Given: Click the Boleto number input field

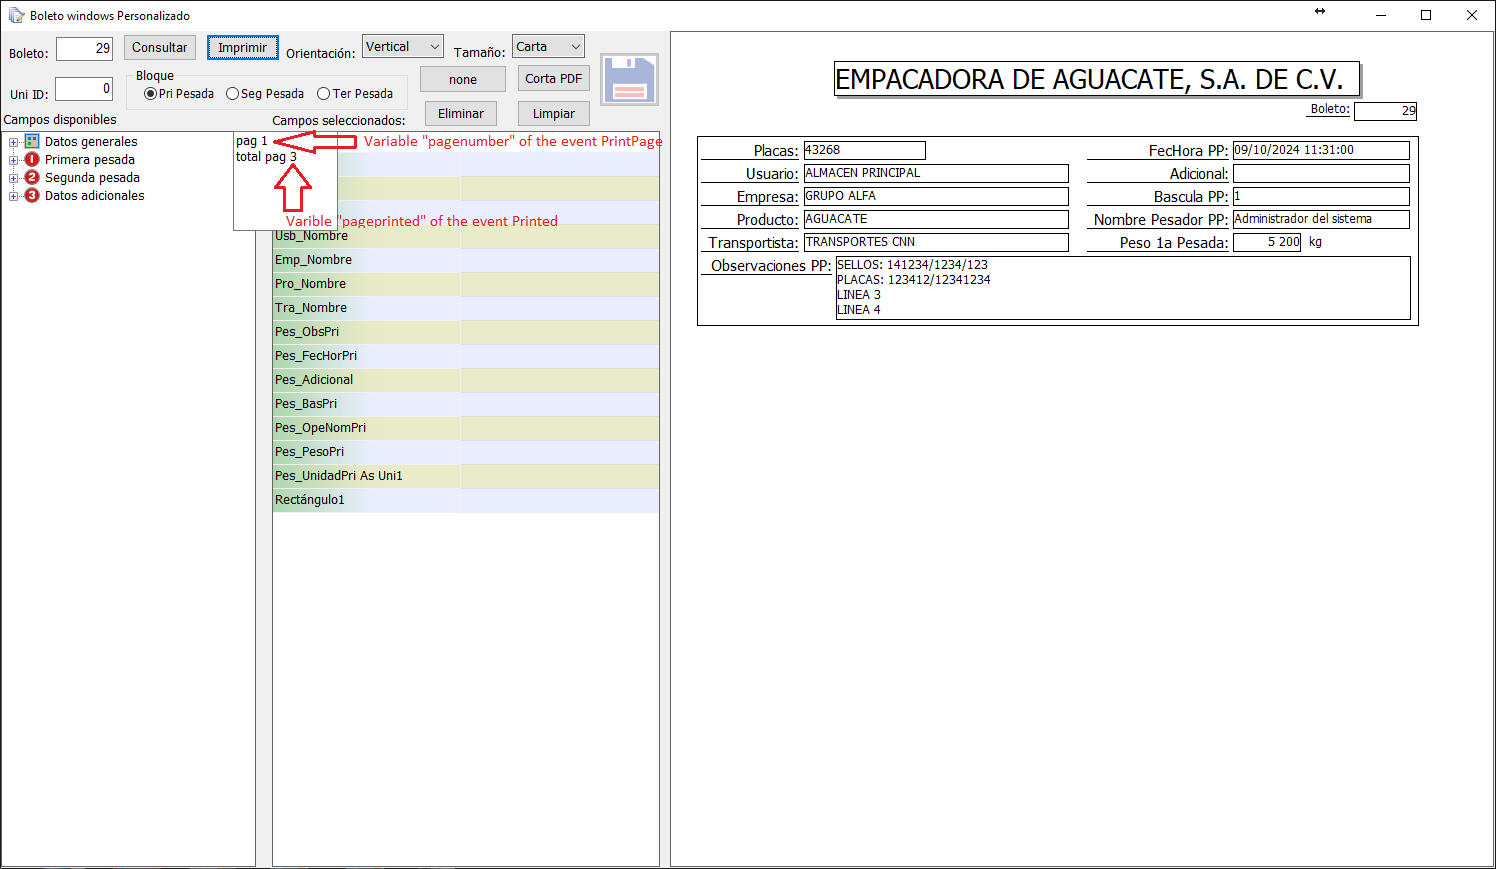Looking at the screenshot, I should click(x=84, y=49).
